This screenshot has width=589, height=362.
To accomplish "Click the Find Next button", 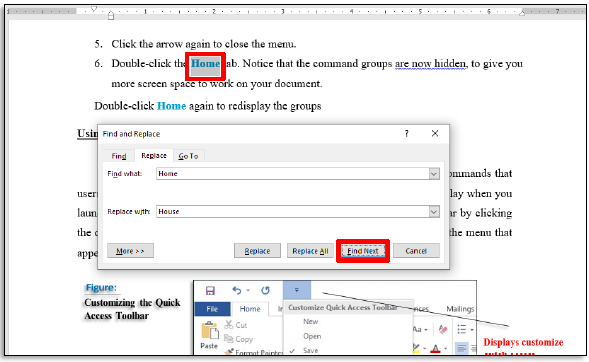I will (363, 251).
